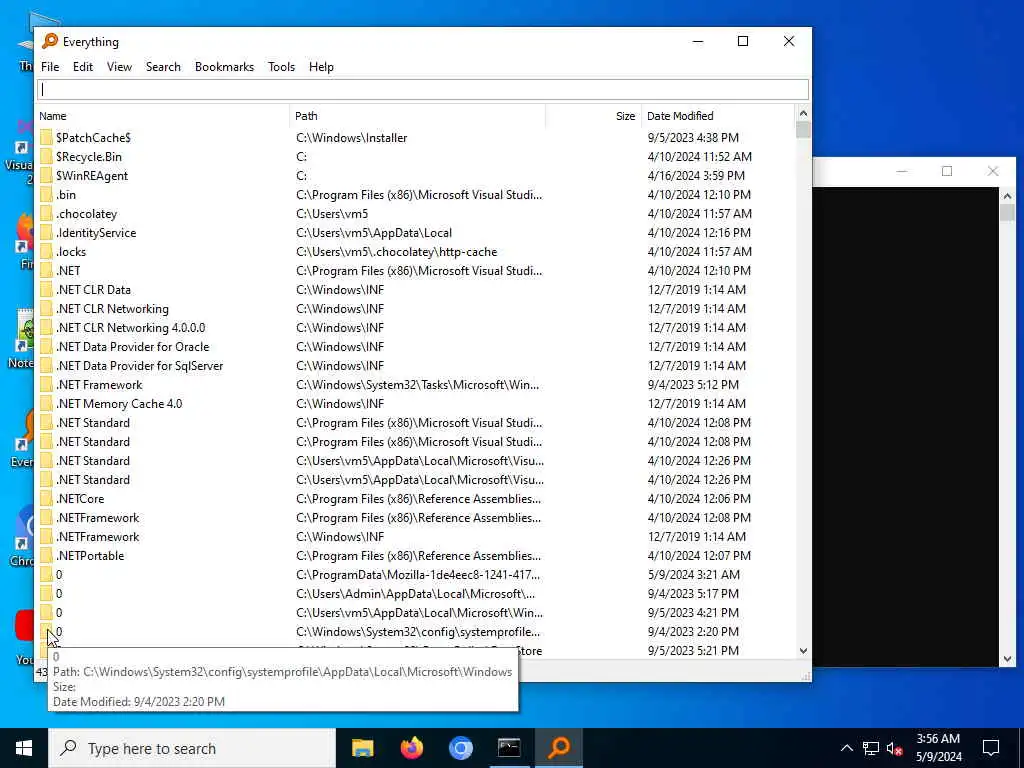Click the results vertical scrollbar thumb
This screenshot has width=1024, height=768.
[x=803, y=130]
